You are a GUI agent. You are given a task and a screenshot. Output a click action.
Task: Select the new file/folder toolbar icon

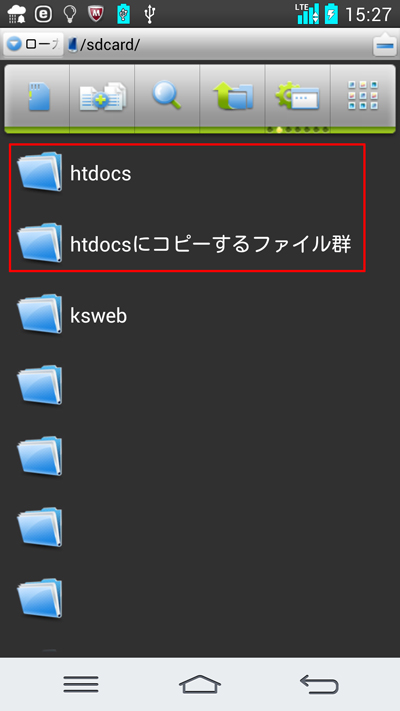(x=102, y=96)
